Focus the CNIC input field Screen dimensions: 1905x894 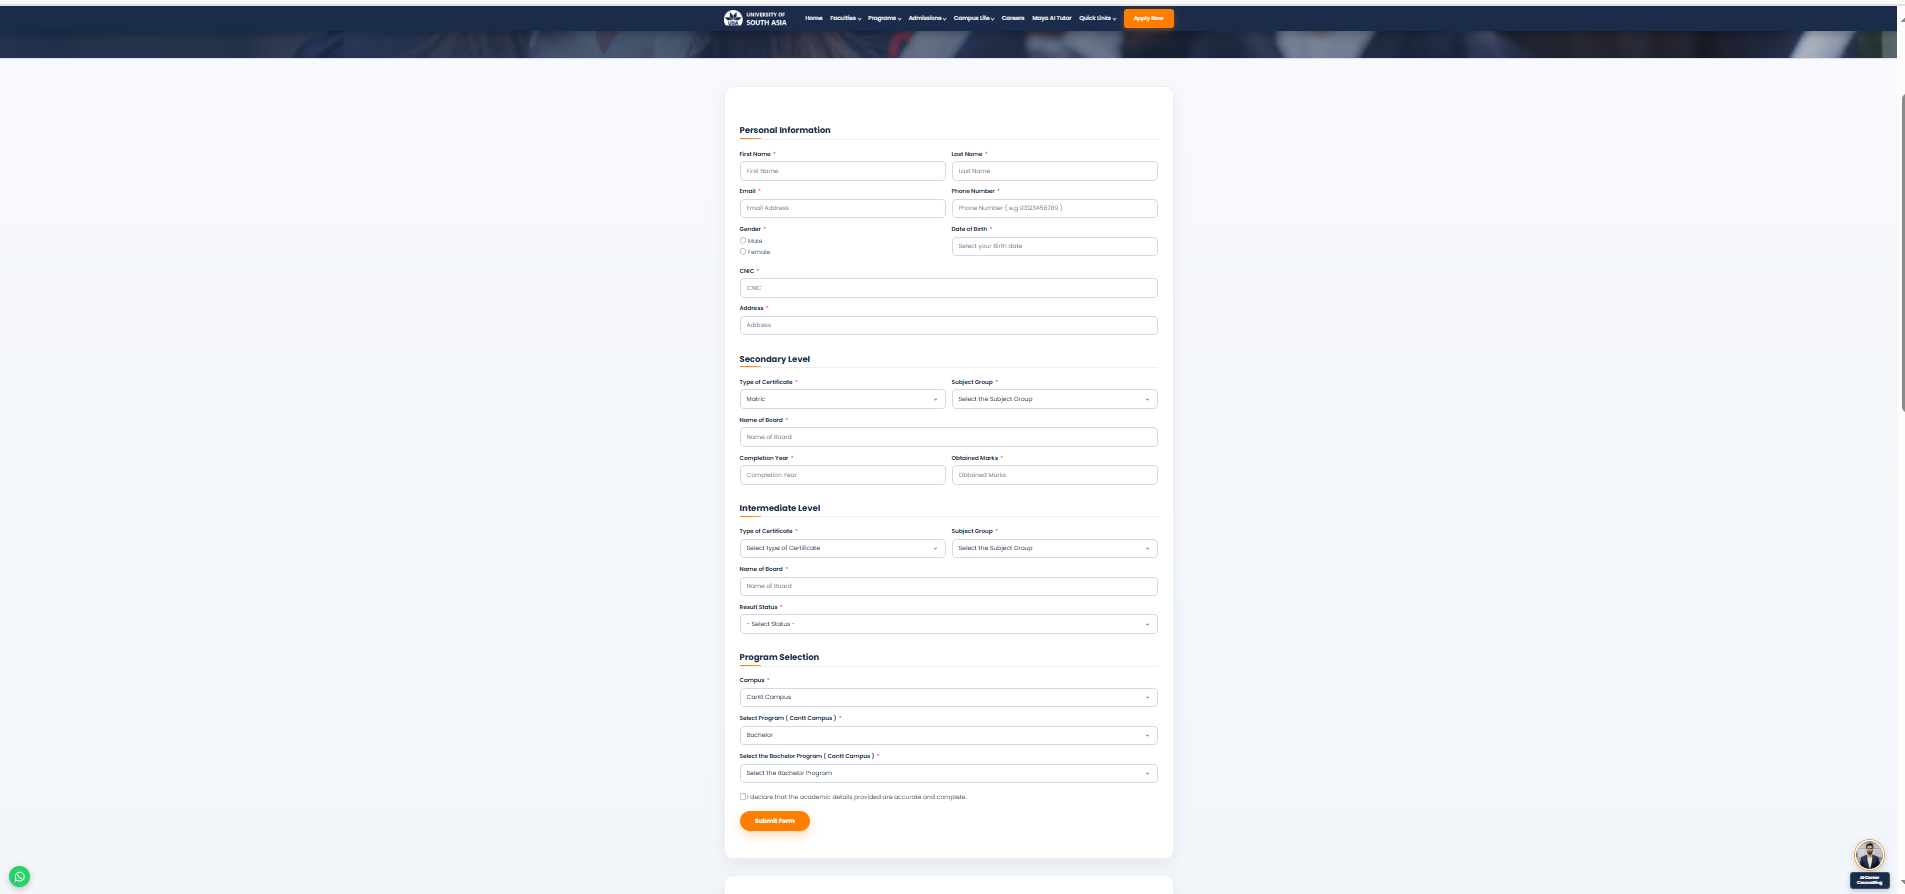[948, 288]
